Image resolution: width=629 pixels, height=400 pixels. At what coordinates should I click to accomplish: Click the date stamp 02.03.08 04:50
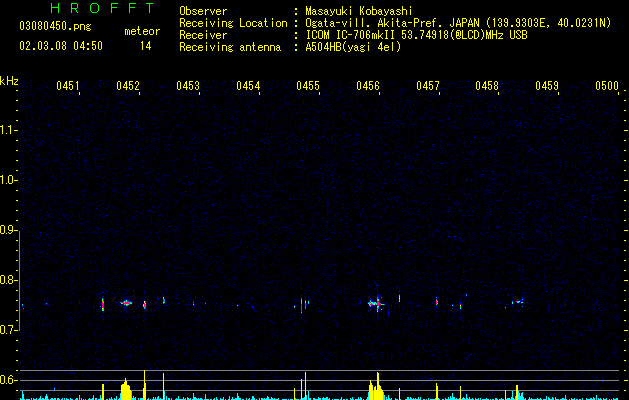tap(61, 46)
